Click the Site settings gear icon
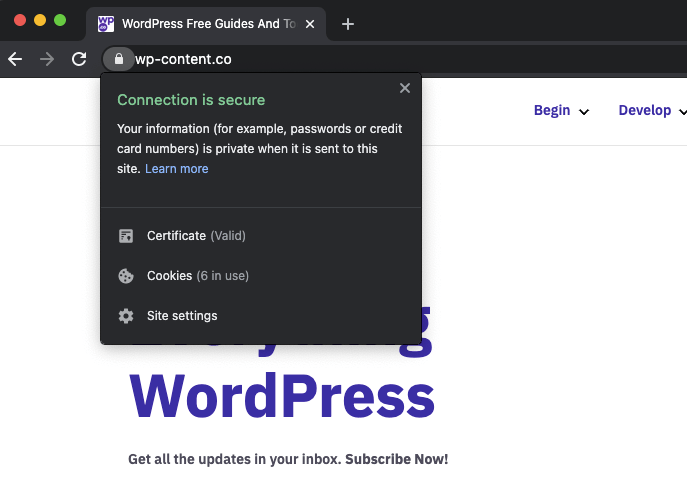Screen dimensions: 687x481 point(126,316)
